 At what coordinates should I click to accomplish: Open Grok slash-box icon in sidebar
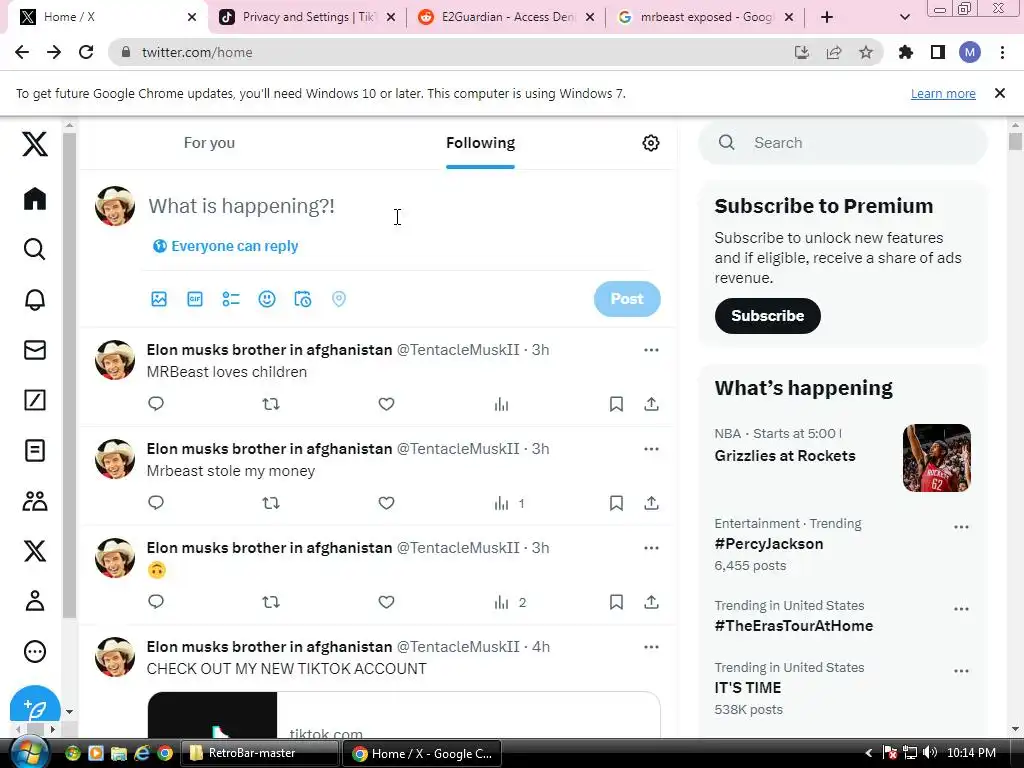pos(35,400)
